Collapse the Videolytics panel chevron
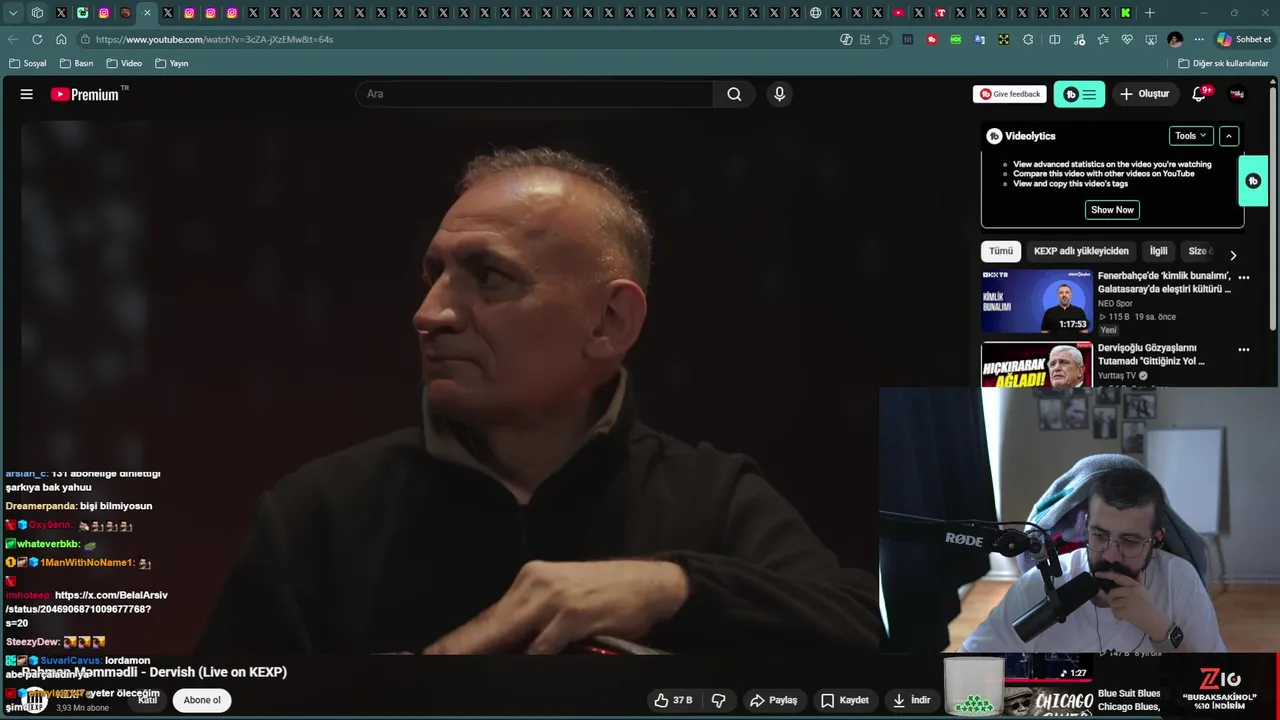This screenshot has height=720, width=1280. coord(1229,136)
